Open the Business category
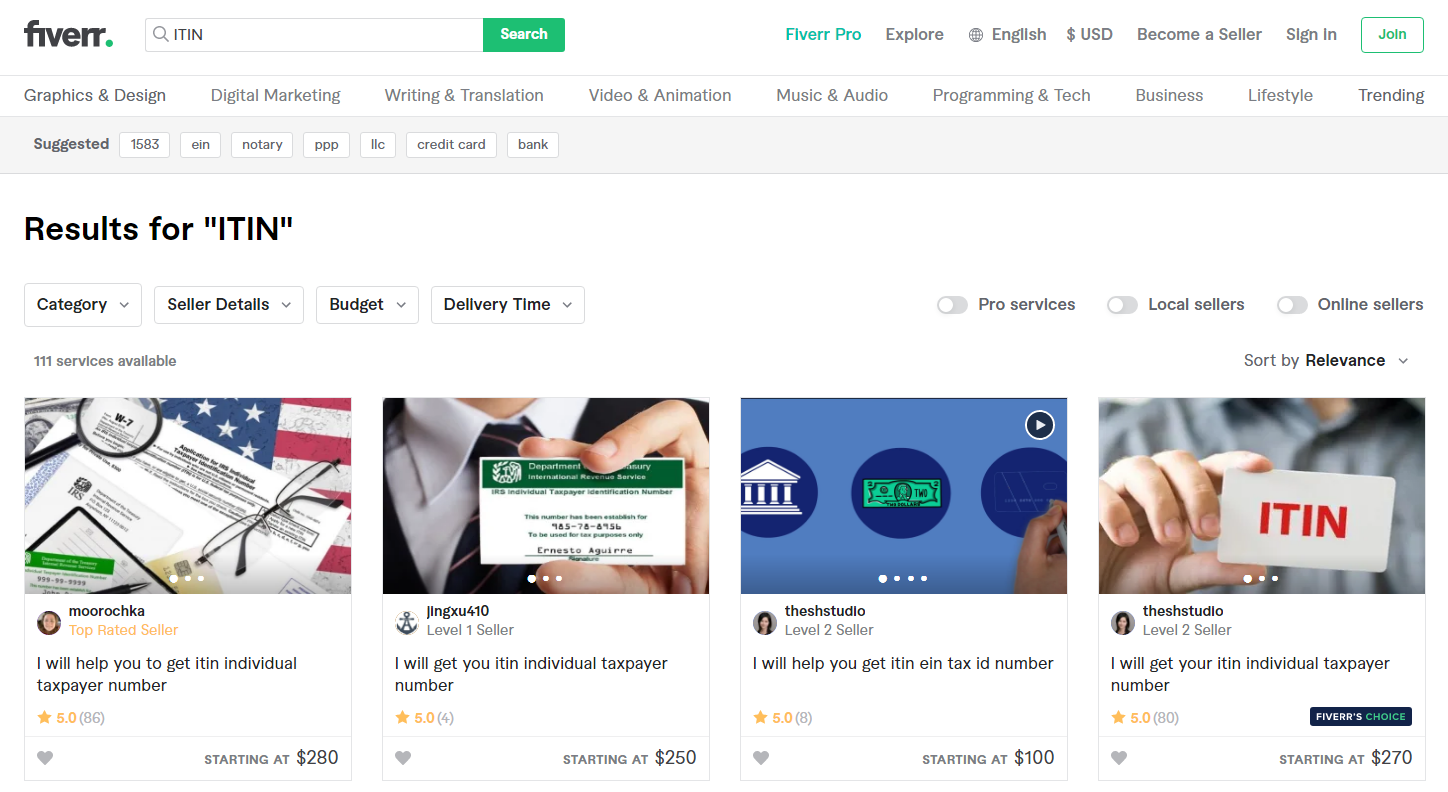 pos(1169,95)
